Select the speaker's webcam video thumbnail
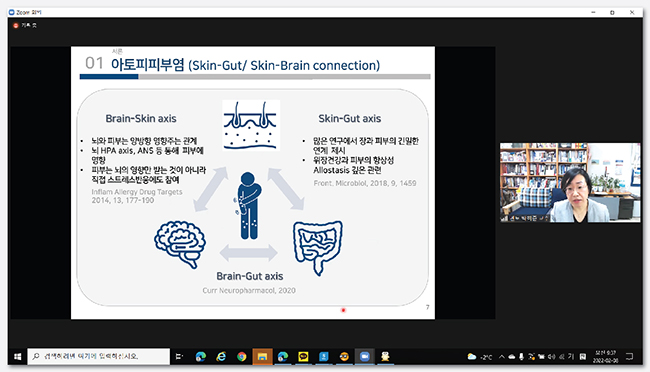This screenshot has width=650, height=372. 570,182
